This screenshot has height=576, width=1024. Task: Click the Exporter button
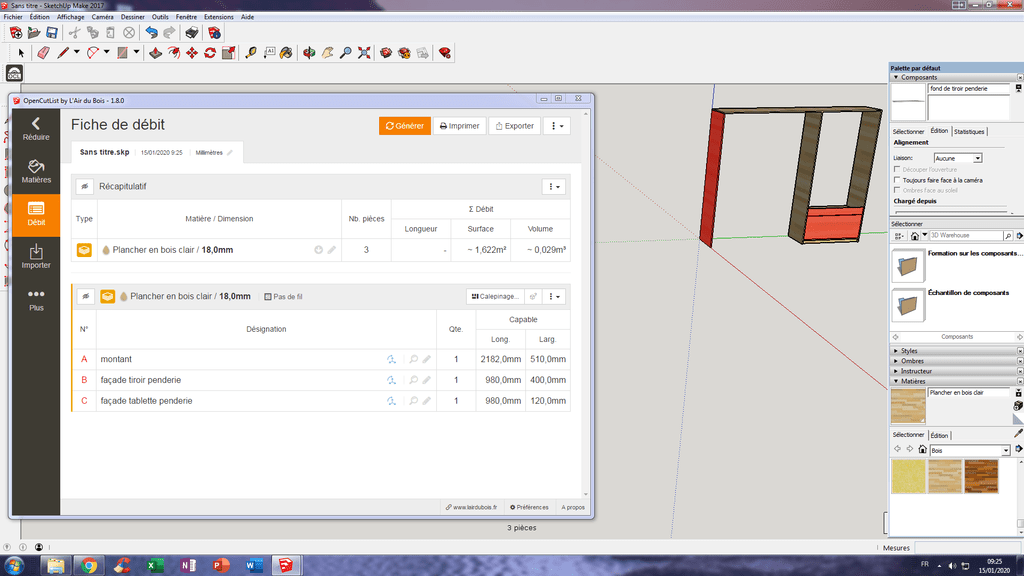tap(515, 126)
